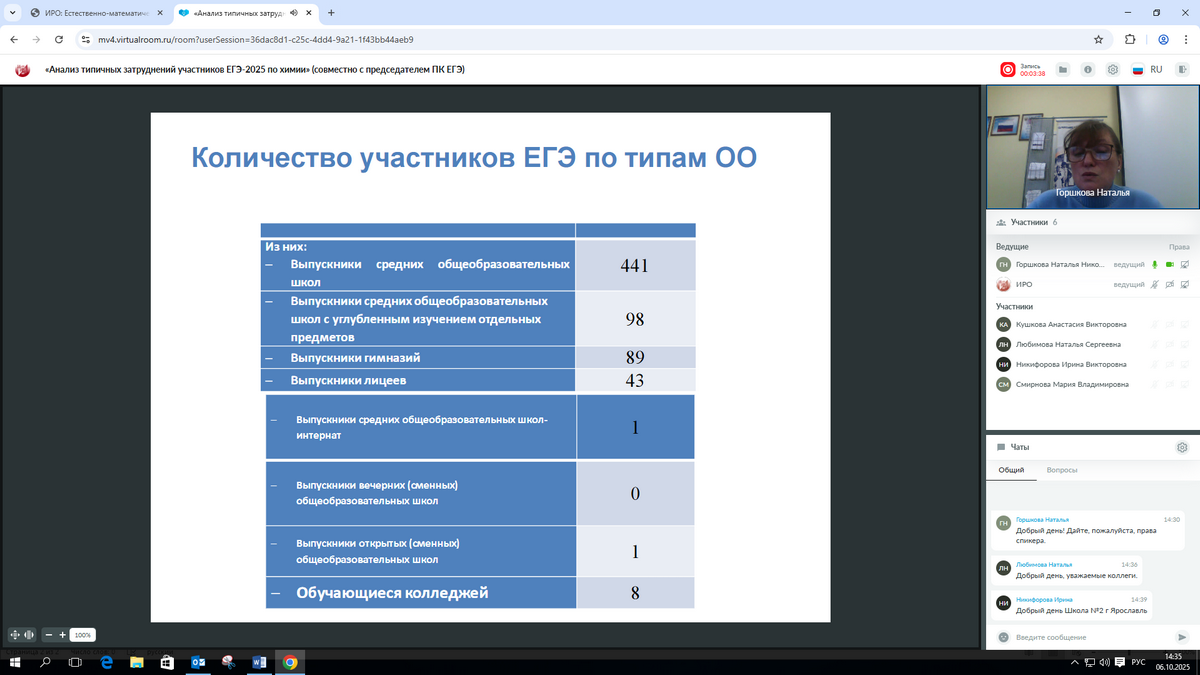Open room info icon in header
Image resolution: width=1200 pixels, height=675 pixels.
coord(1087,70)
